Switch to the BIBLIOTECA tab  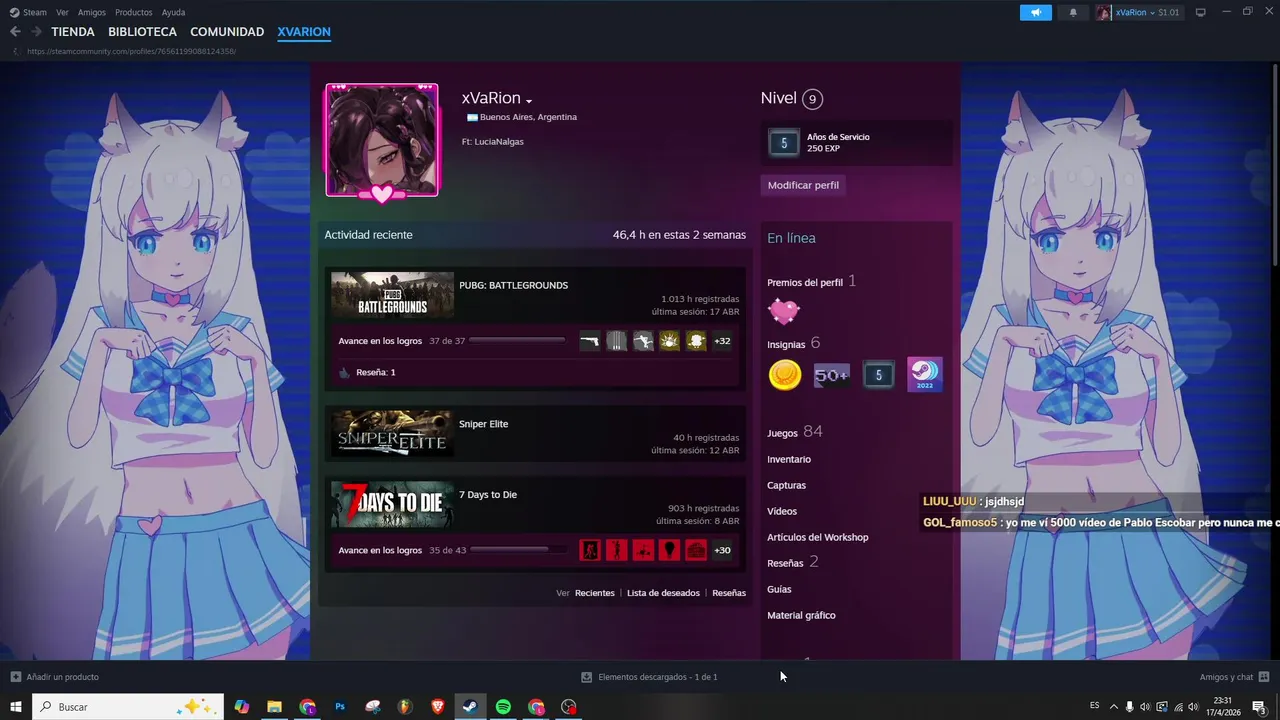(143, 32)
